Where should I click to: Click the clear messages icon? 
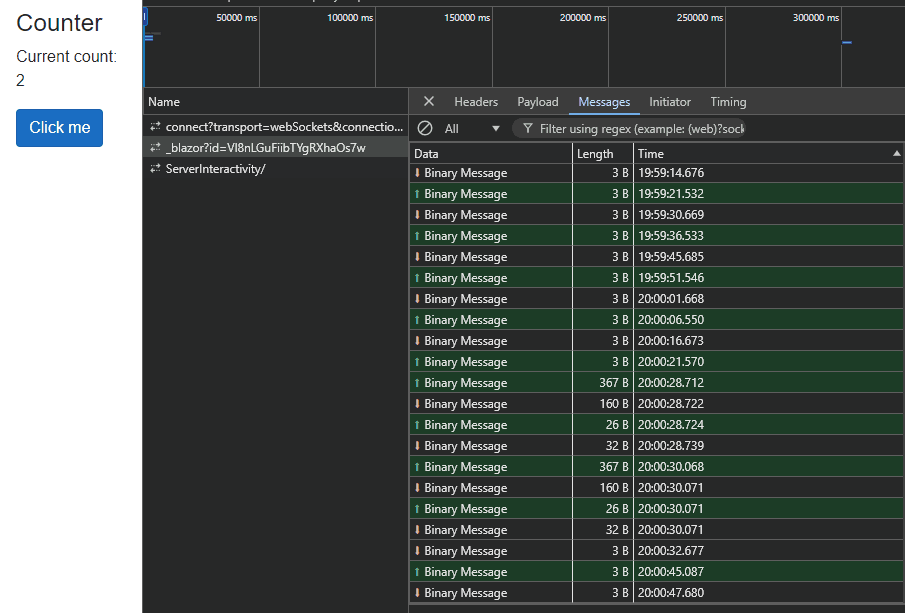pyautogui.click(x=425, y=129)
